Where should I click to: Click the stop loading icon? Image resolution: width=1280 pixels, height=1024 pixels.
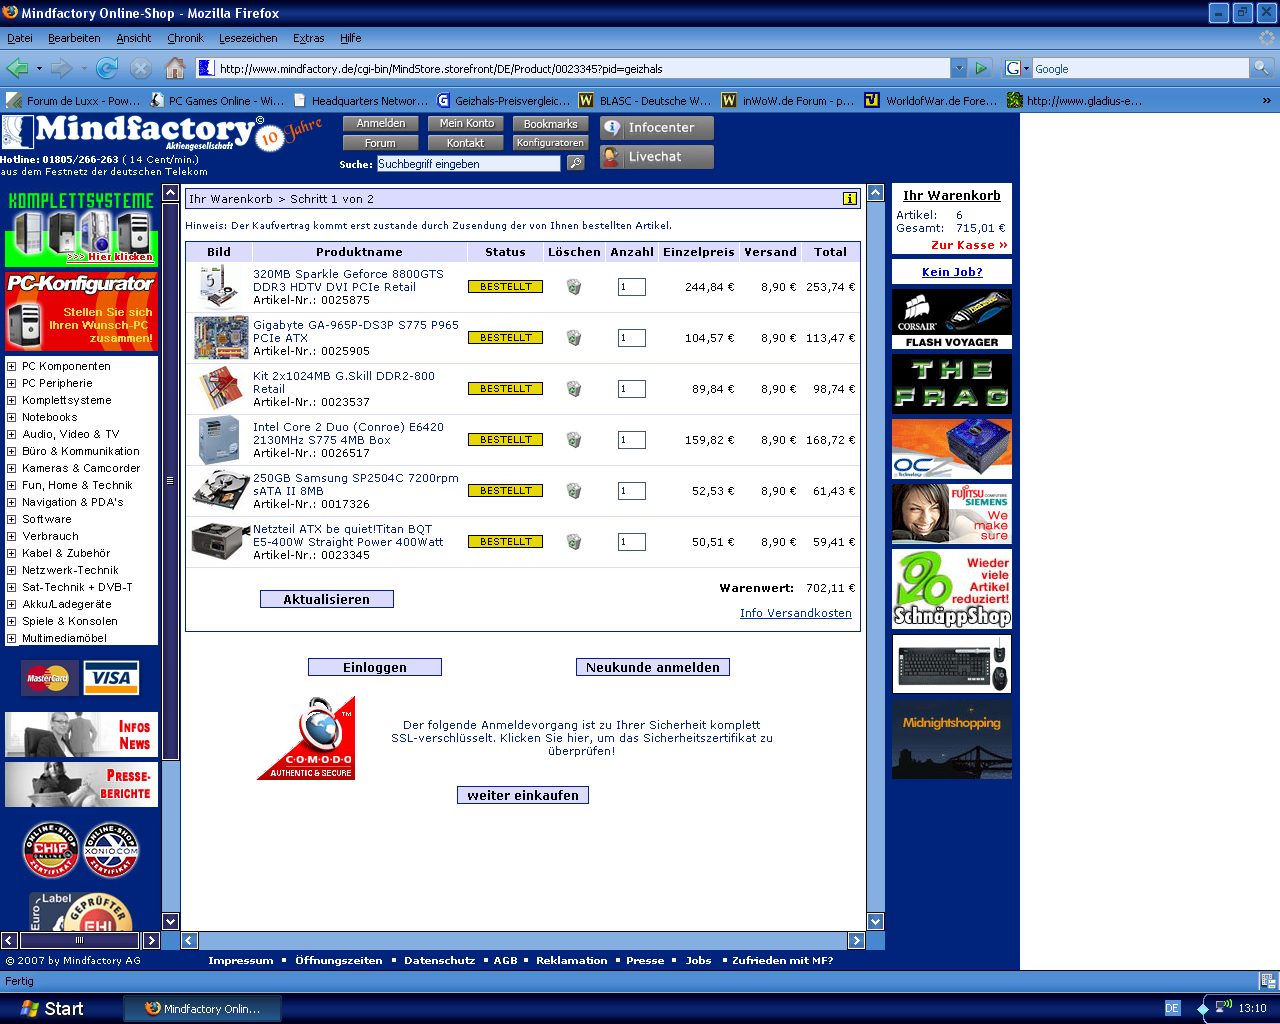141,68
